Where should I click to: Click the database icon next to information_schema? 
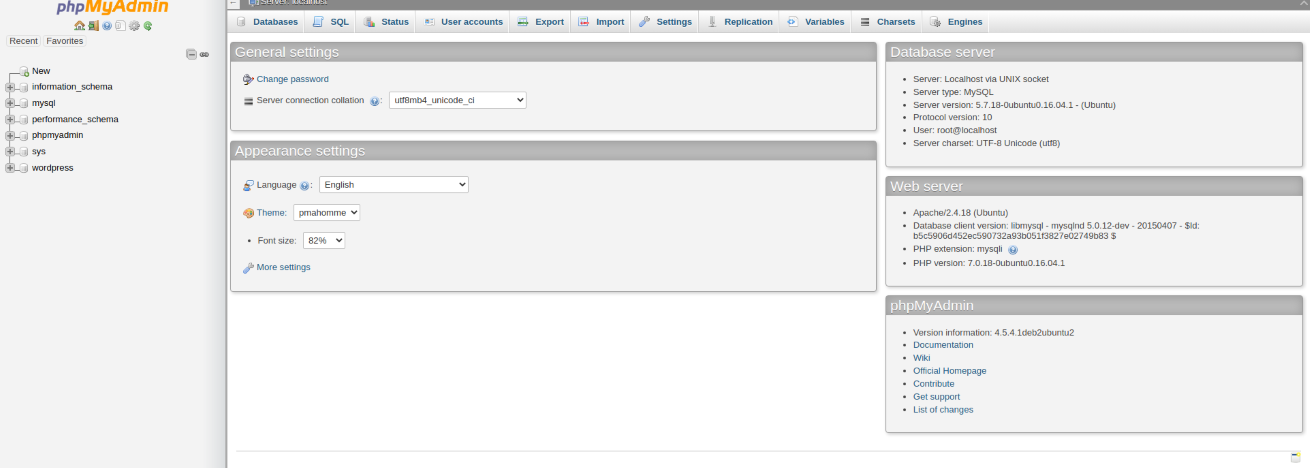(23, 87)
